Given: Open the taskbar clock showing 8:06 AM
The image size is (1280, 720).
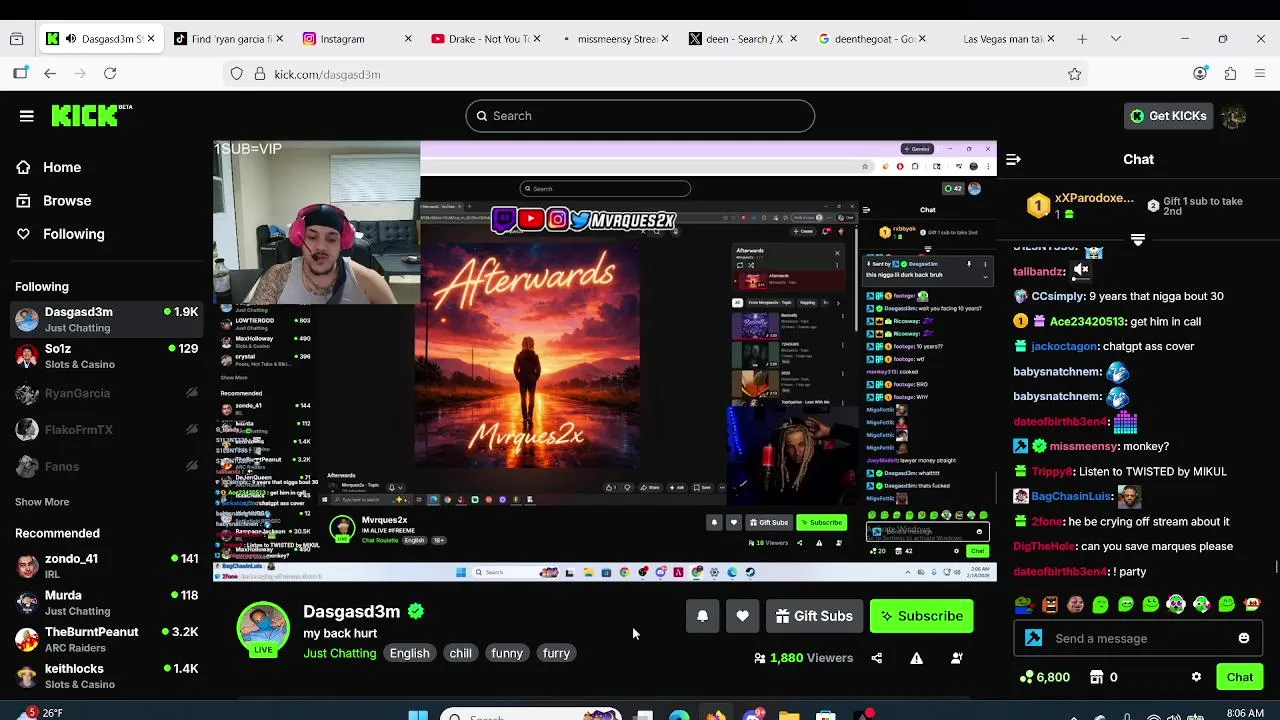Looking at the screenshot, I should click(x=1244, y=713).
